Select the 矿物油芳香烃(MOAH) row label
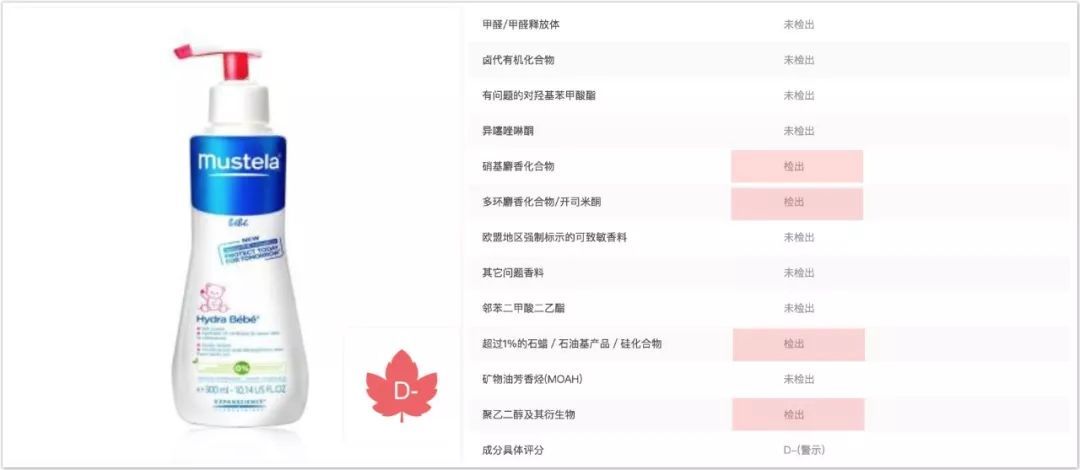 (528, 380)
